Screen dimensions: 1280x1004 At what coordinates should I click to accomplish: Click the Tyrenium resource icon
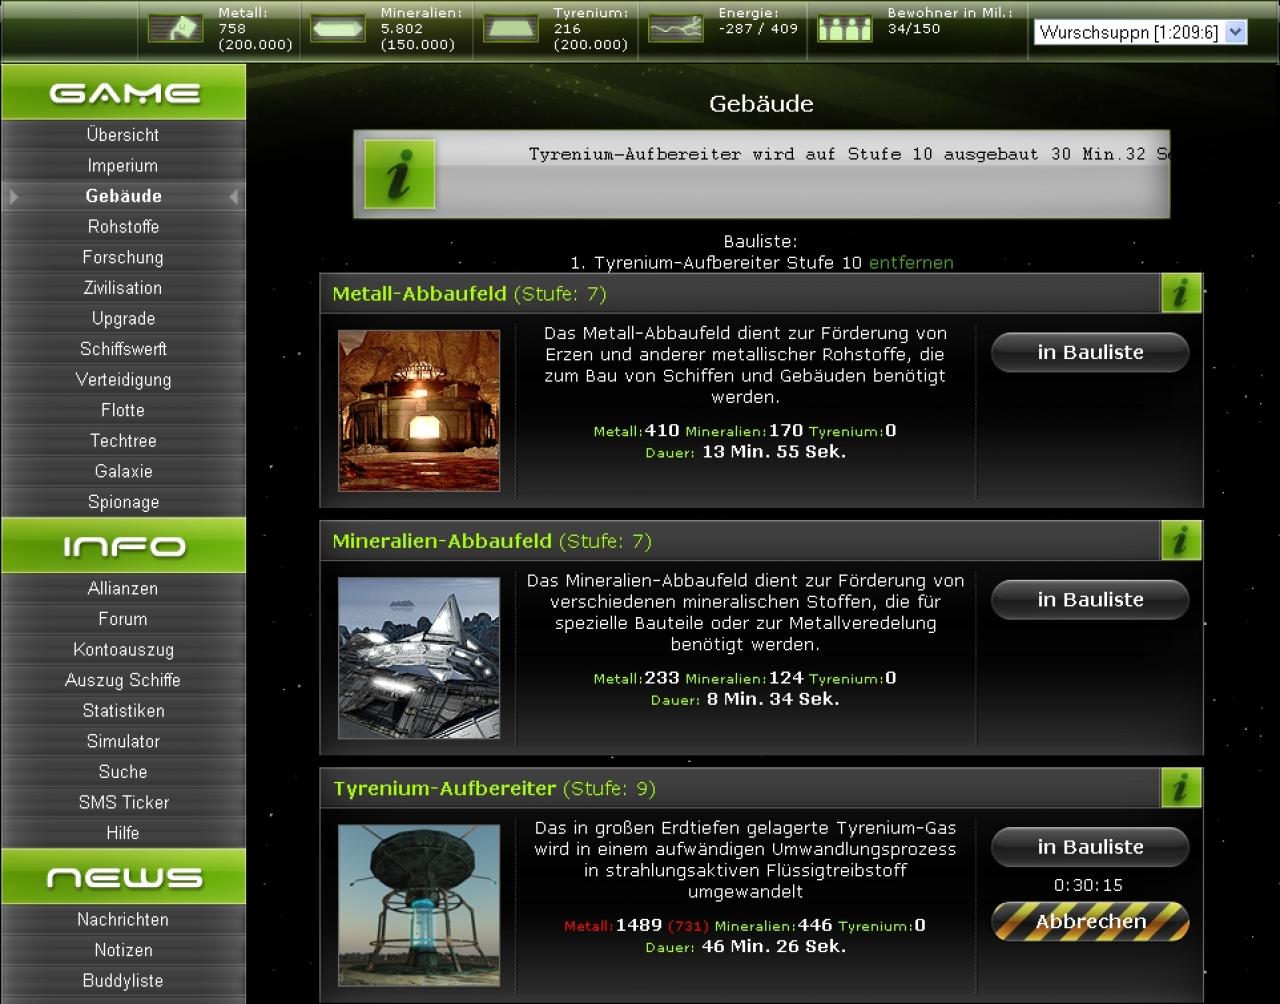[511, 28]
